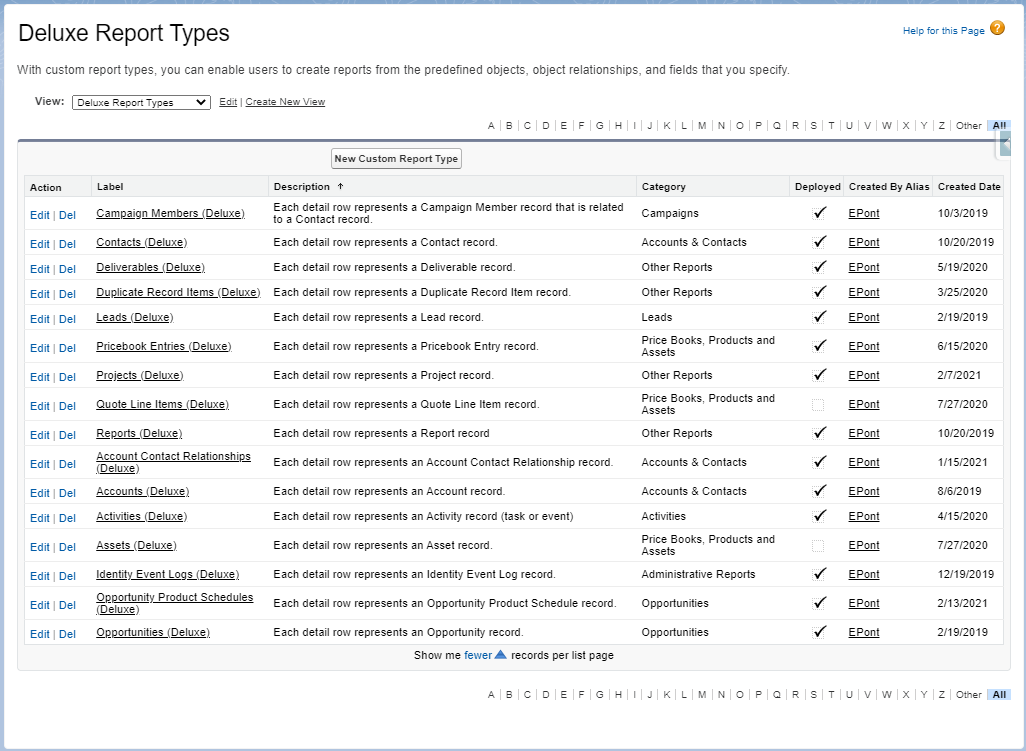Select the All tab in the alphabet filter
1026x751 pixels.
[x=999, y=125]
